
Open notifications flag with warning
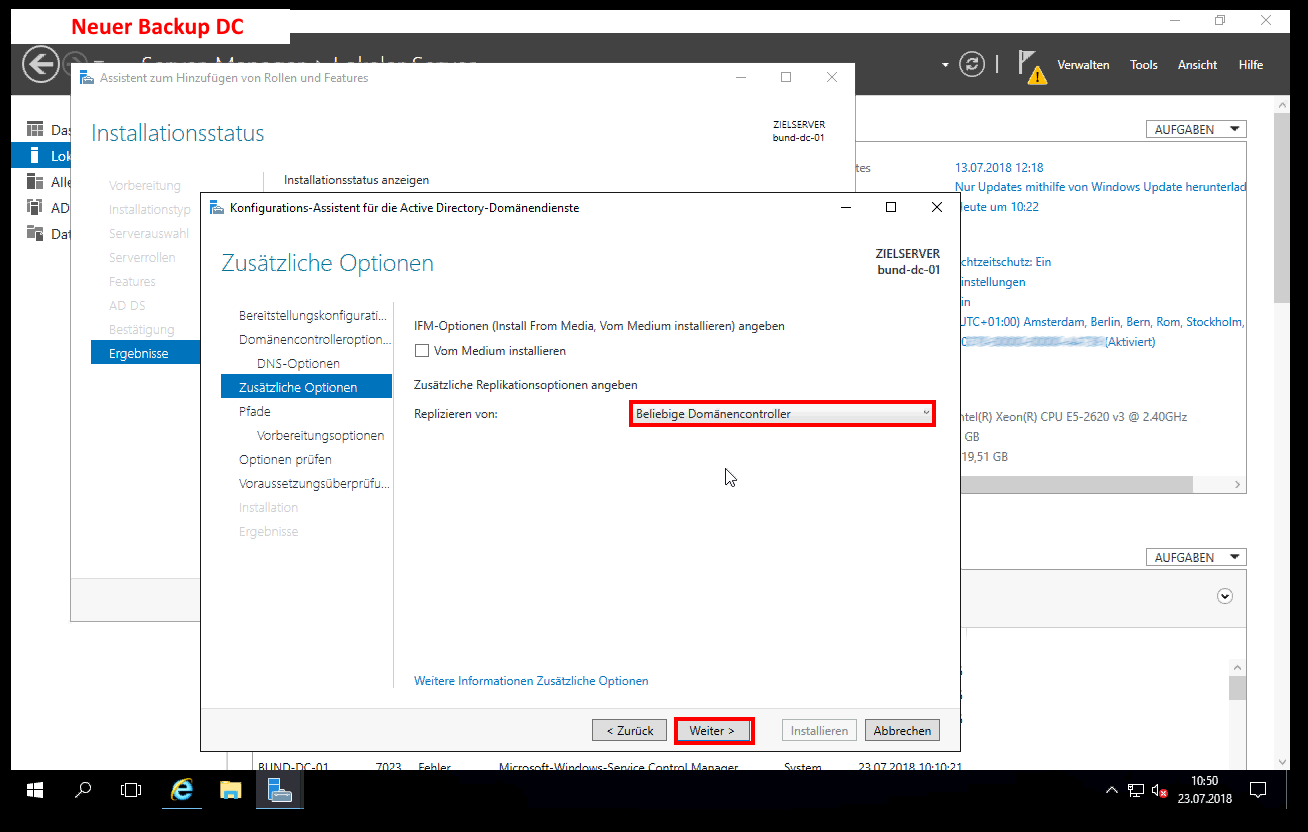click(x=1031, y=66)
